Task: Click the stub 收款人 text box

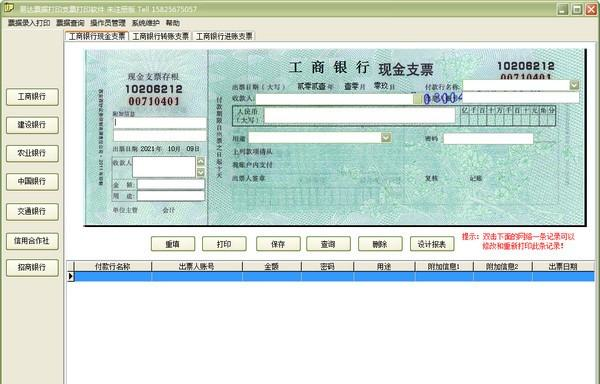Action: pyautogui.click(x=164, y=167)
